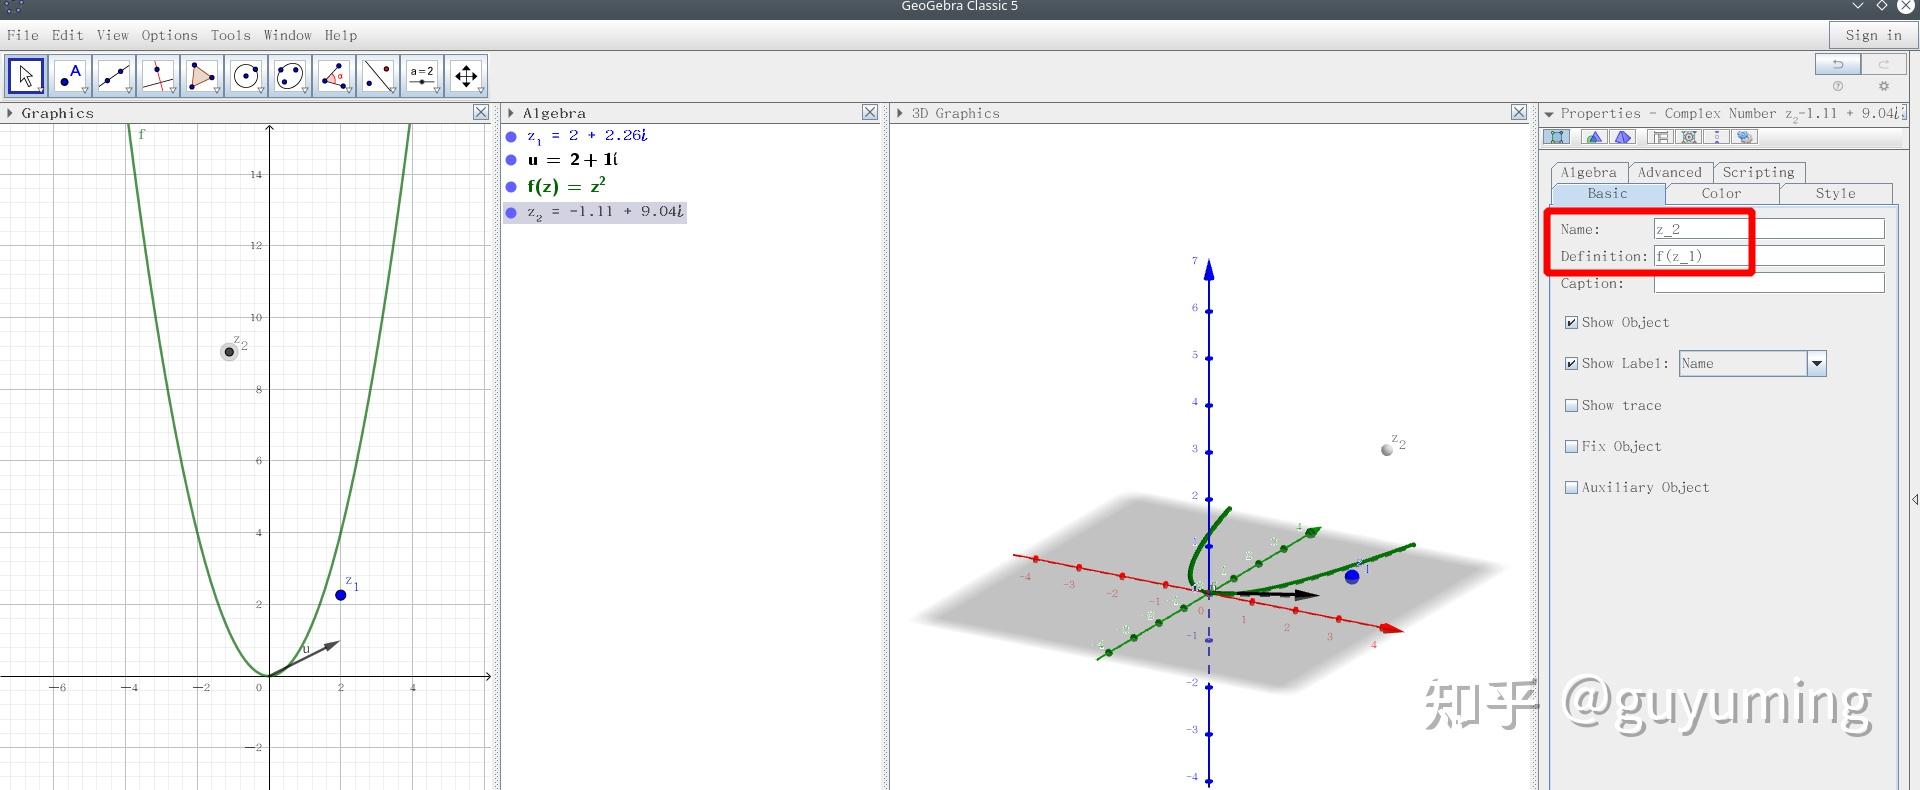Open the Options menu
Image resolution: width=1920 pixels, height=790 pixels.
pyautogui.click(x=170, y=35)
